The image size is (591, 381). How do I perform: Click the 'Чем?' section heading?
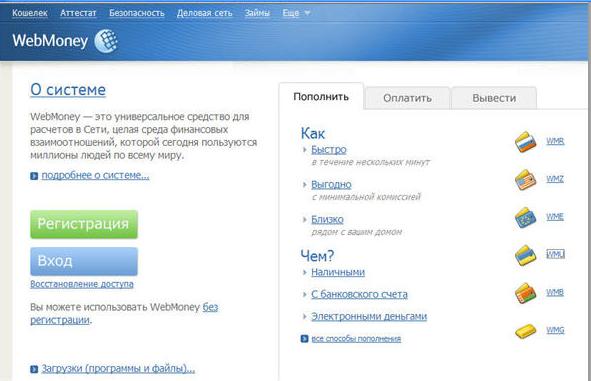[317, 256]
